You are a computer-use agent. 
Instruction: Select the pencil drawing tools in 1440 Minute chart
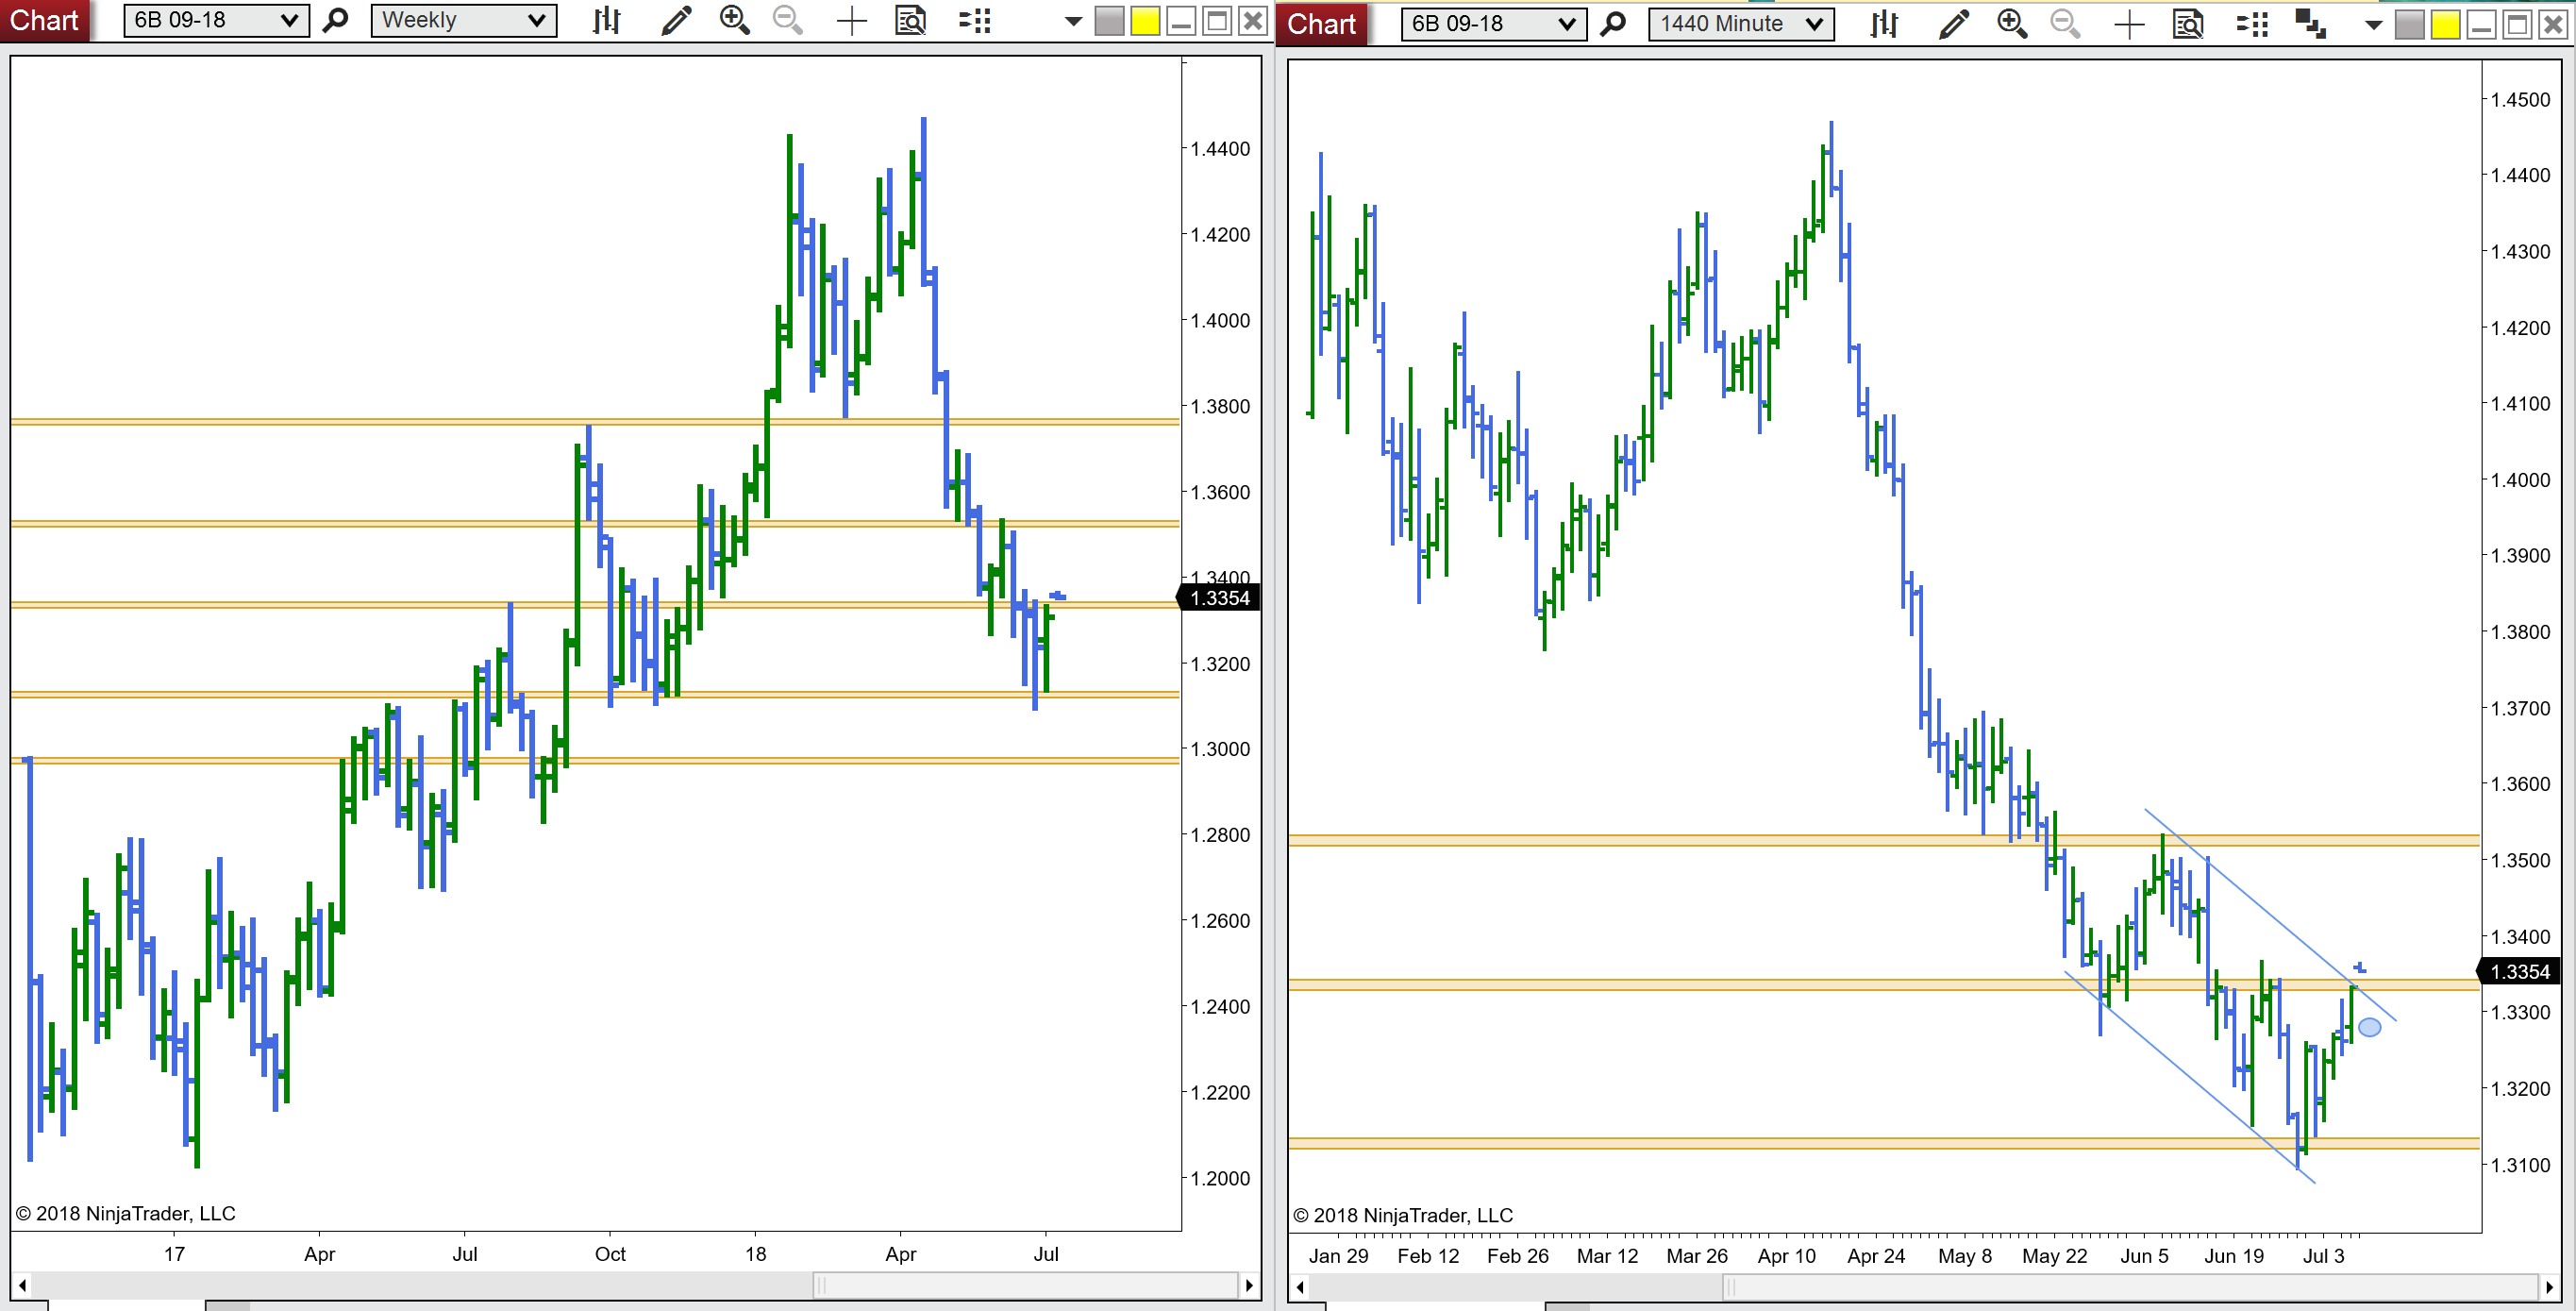tap(1953, 24)
